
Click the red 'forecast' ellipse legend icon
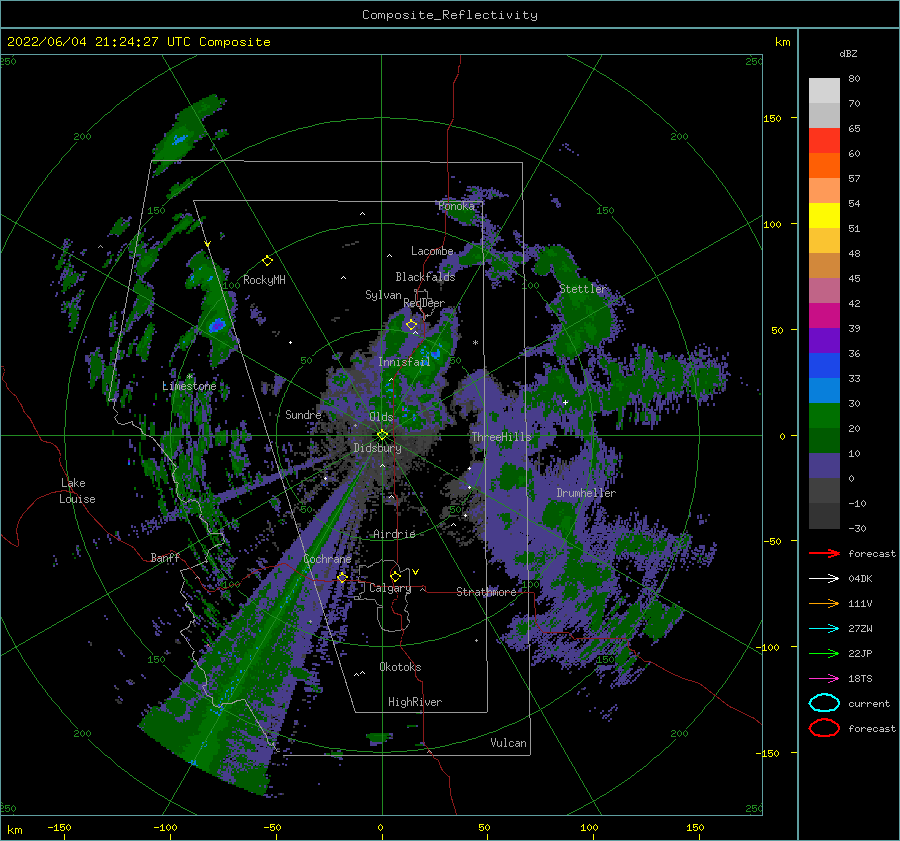click(824, 728)
